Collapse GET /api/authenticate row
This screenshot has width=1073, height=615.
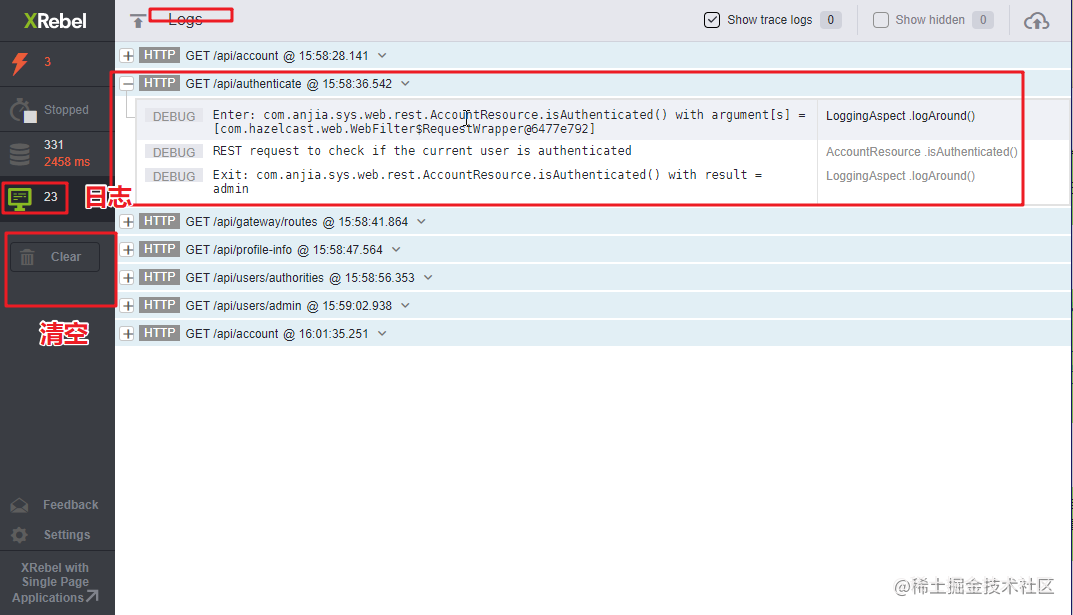[x=127, y=83]
